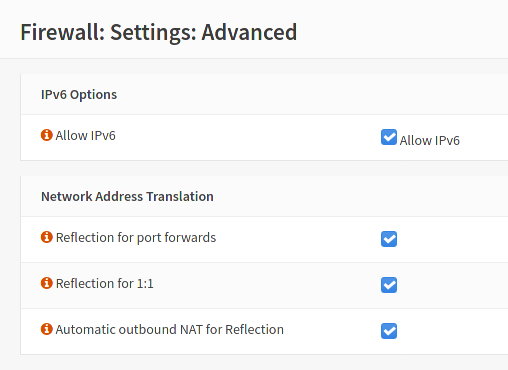Click the word Advanced in page title
The height and width of the screenshot is (370, 508).
(x=249, y=32)
